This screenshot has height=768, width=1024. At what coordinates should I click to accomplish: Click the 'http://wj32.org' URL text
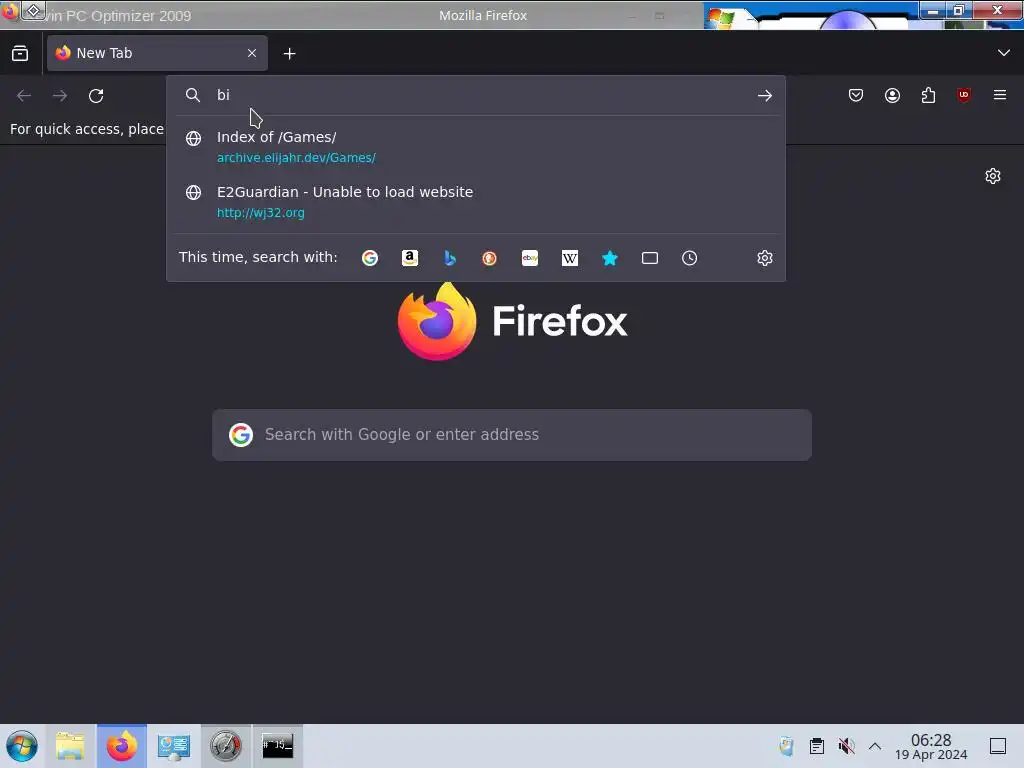[x=261, y=213]
